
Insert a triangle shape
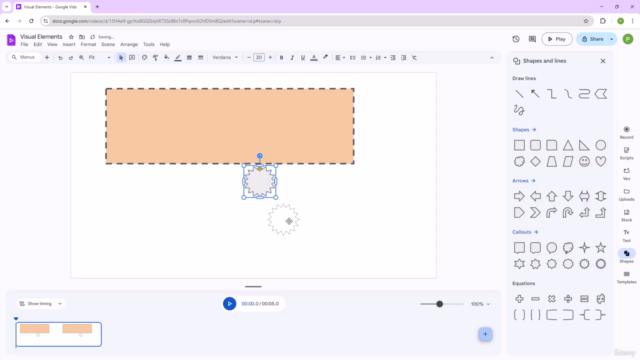coord(568,145)
